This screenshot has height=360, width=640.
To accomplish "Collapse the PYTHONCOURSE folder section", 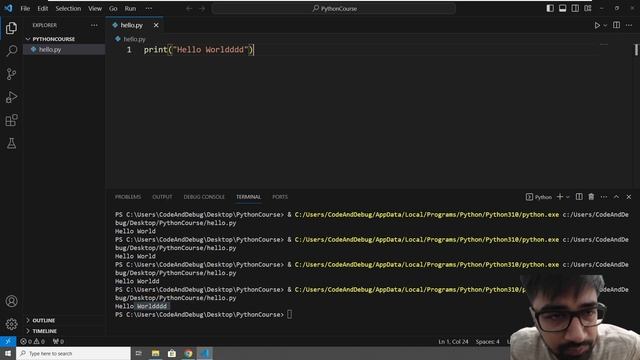I will 64,39.
